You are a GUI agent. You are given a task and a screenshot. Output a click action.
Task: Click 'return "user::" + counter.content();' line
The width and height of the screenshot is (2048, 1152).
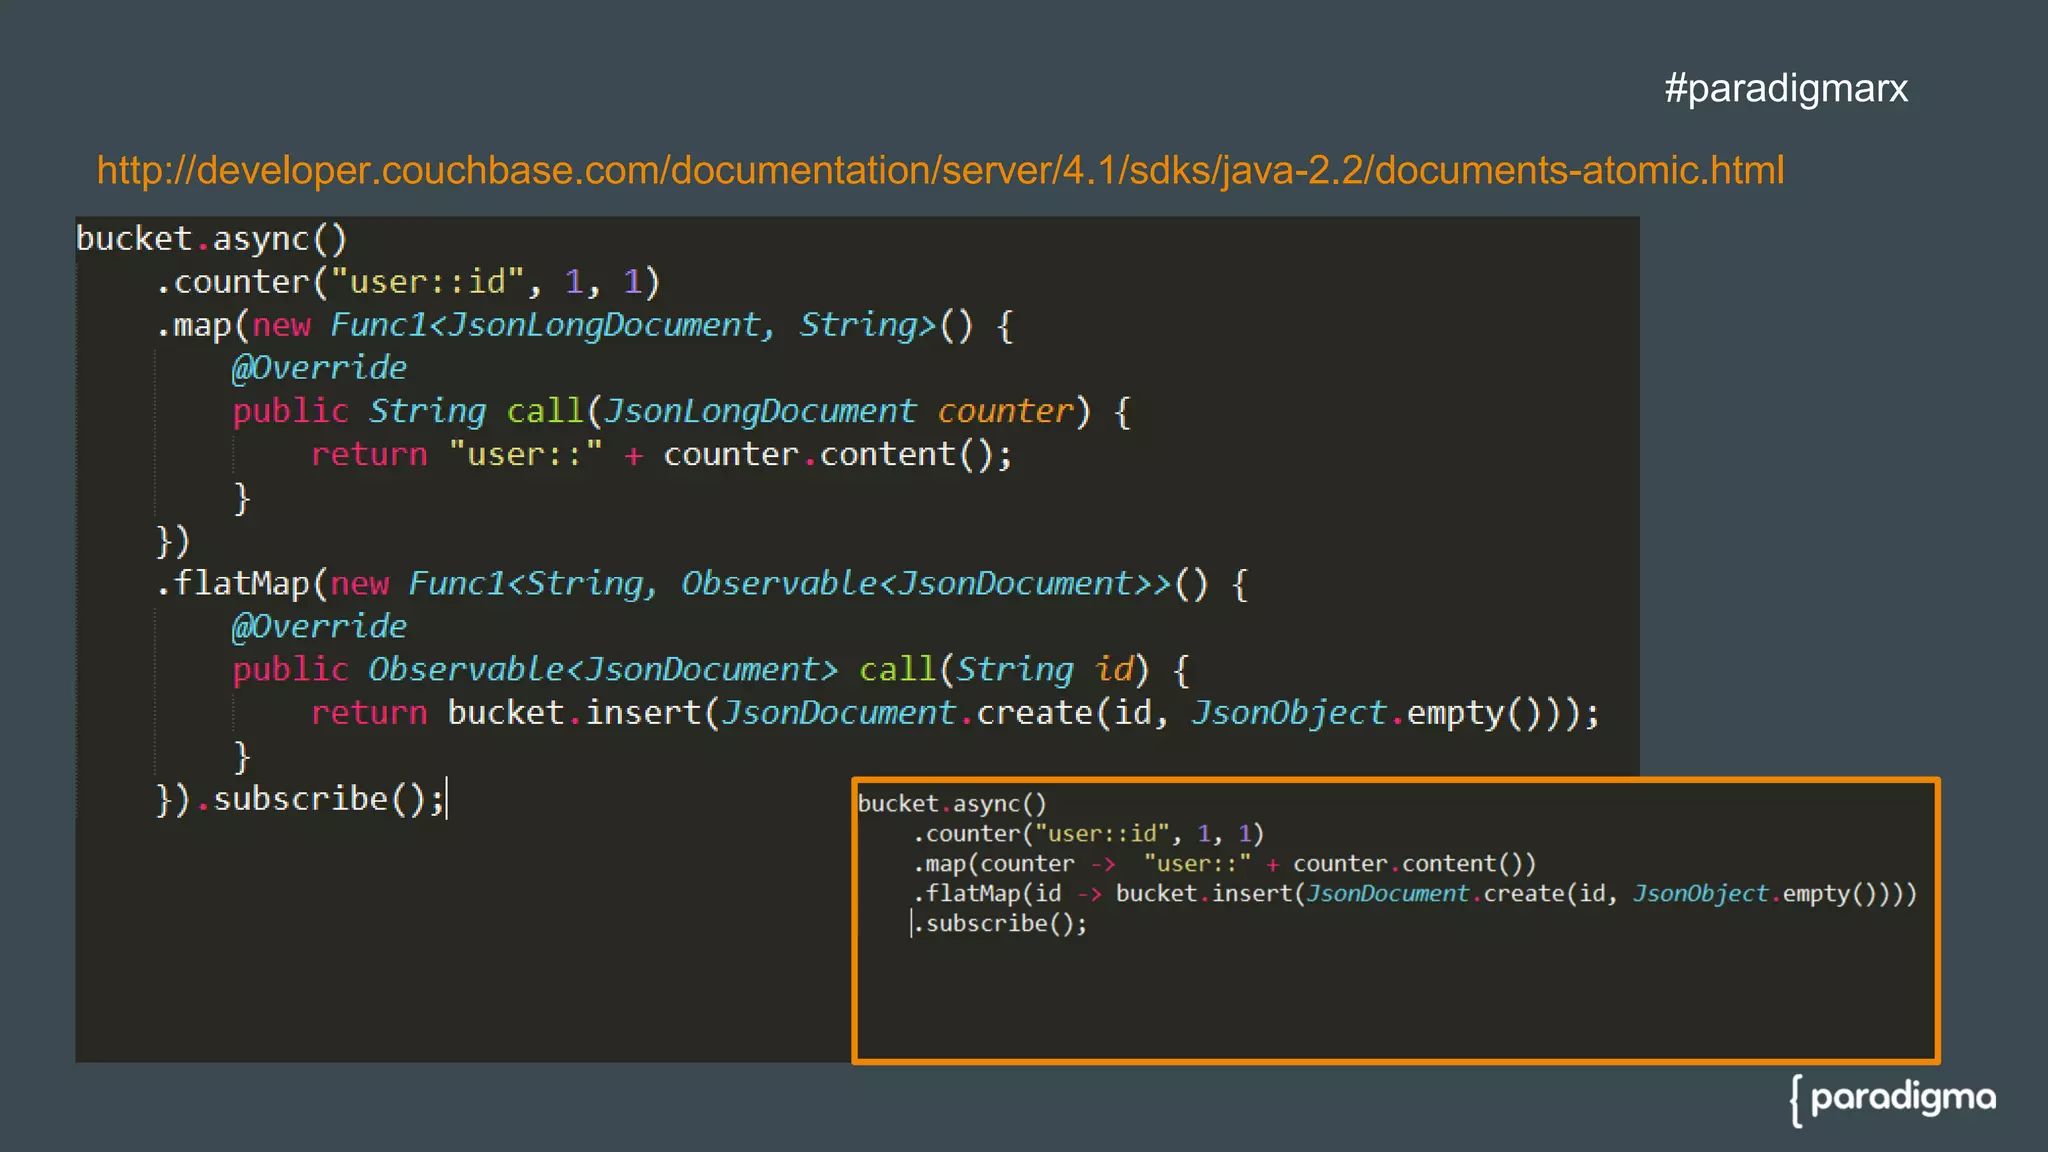tap(661, 455)
